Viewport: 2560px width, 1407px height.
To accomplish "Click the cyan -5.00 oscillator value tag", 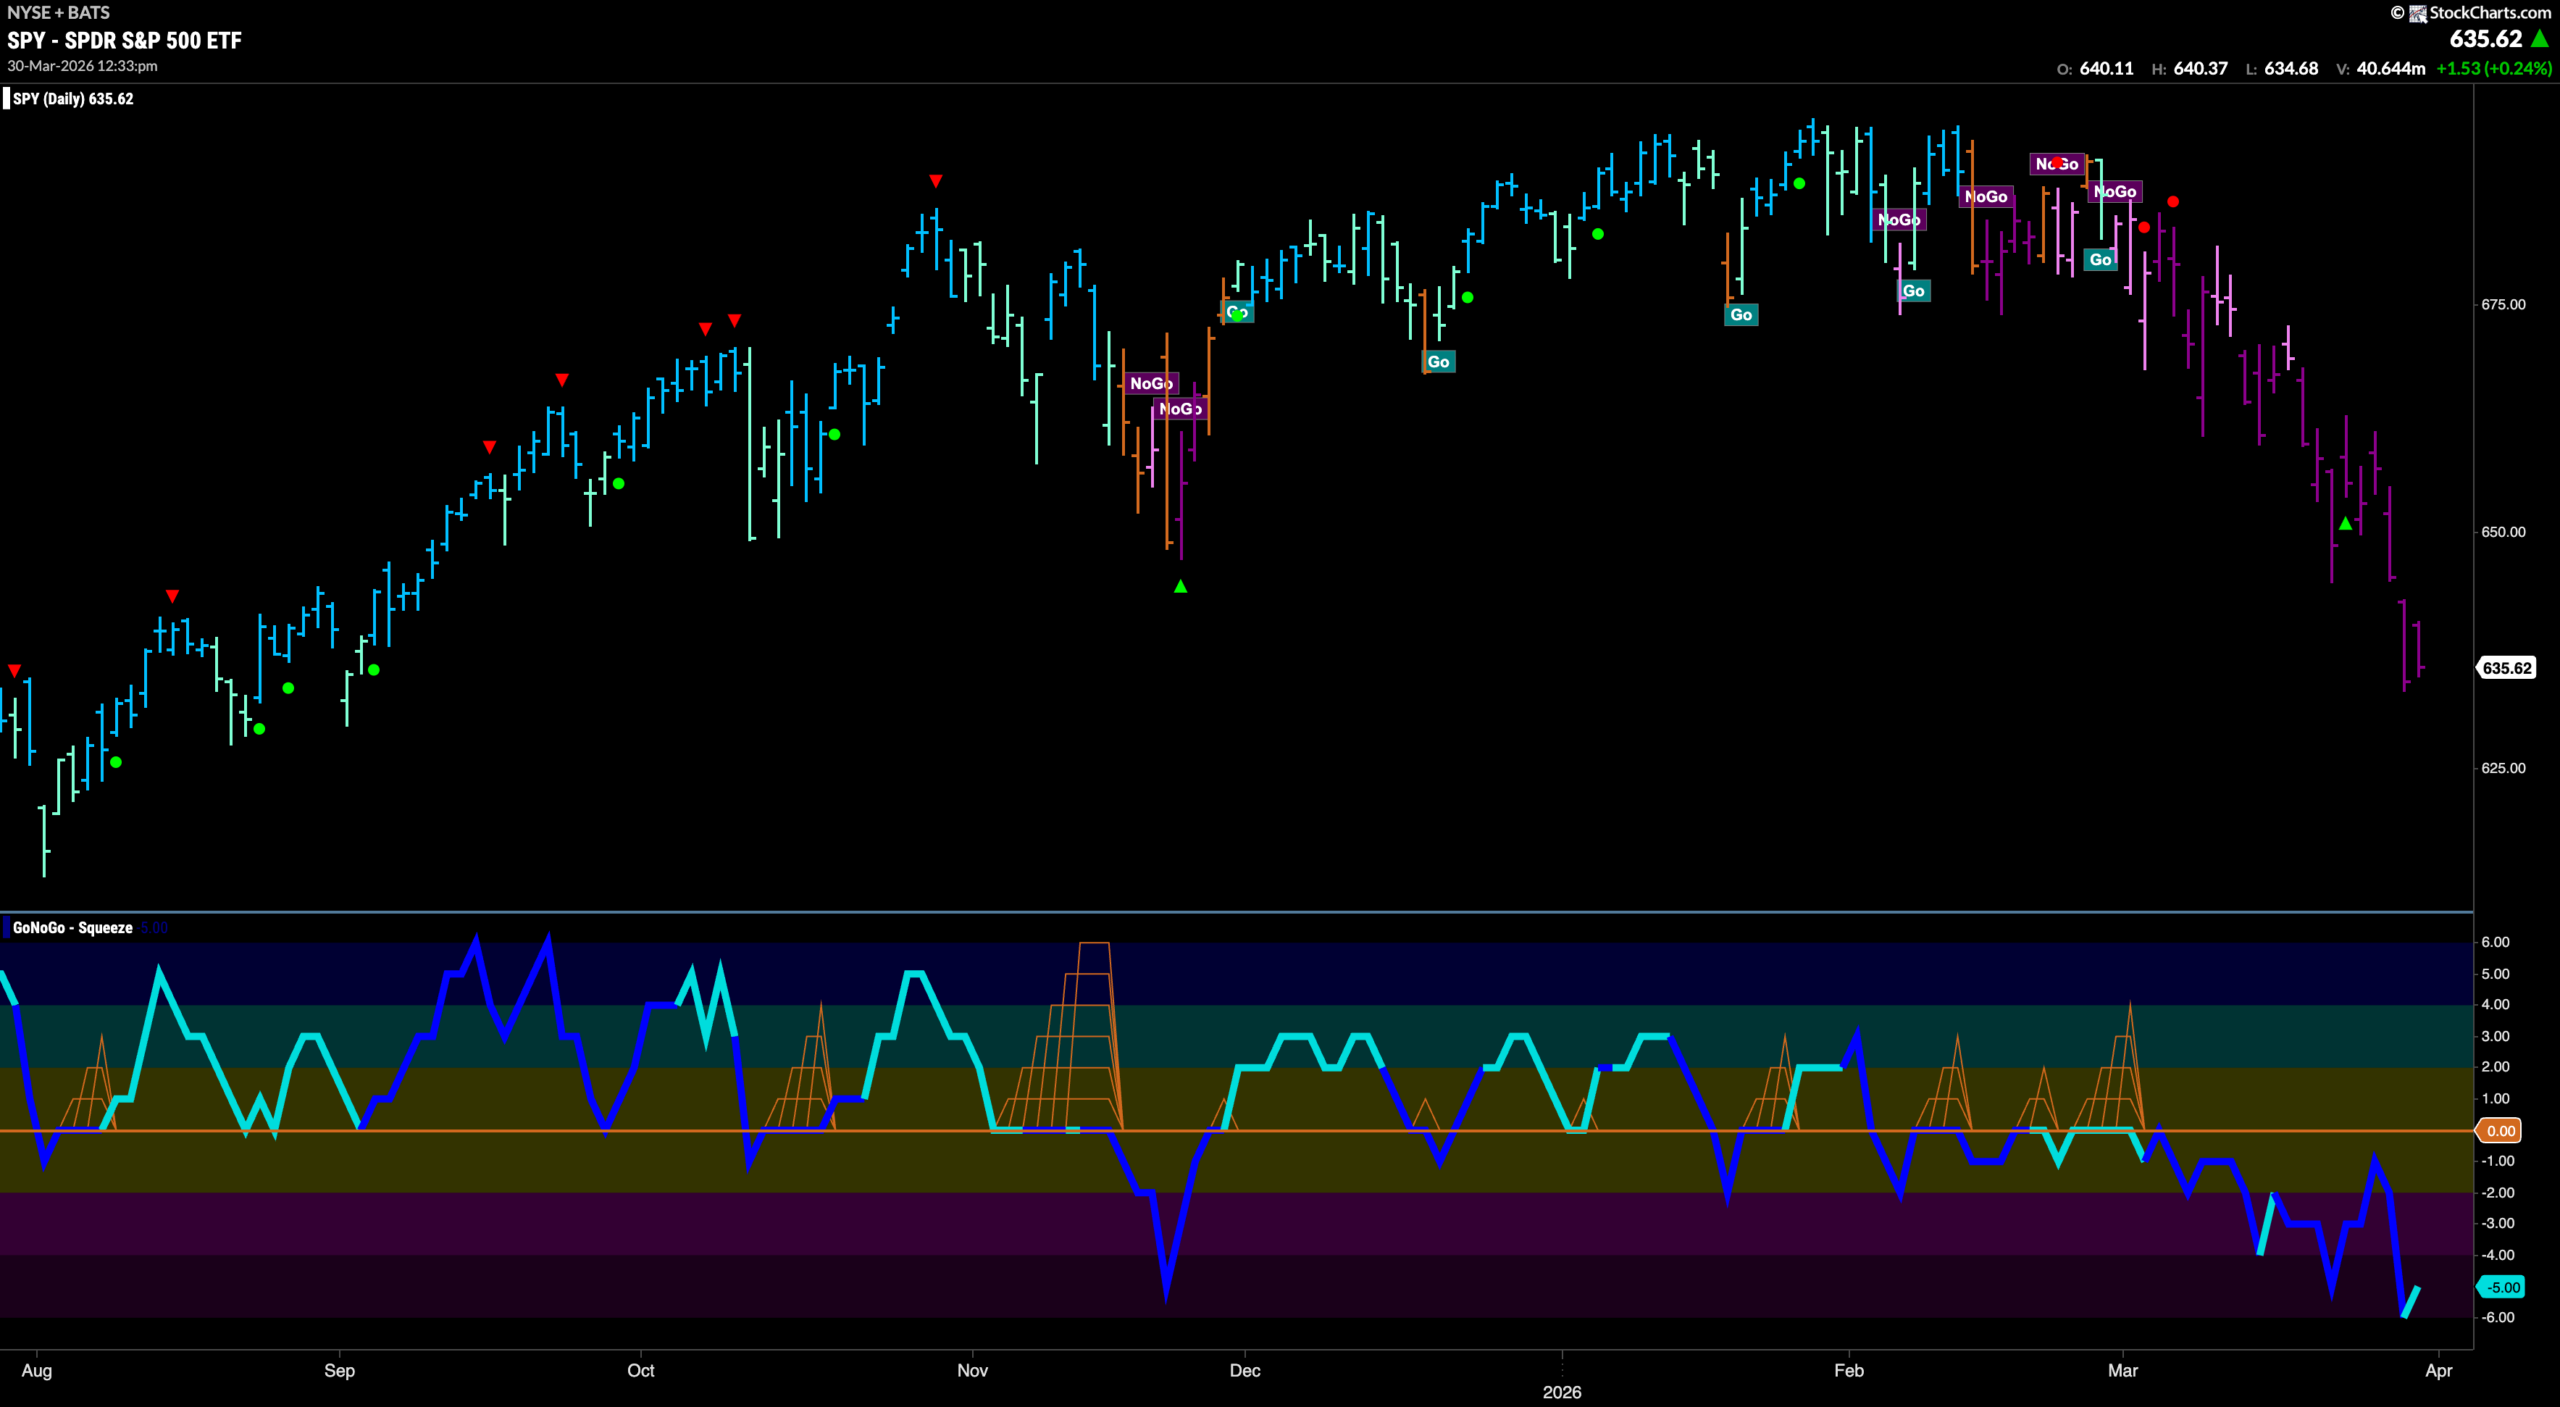I will 2502,1287.
